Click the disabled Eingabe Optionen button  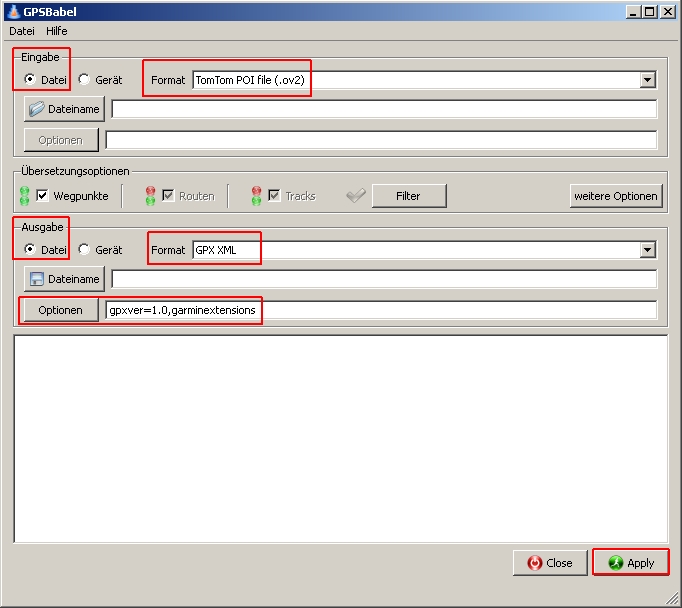coord(61,140)
